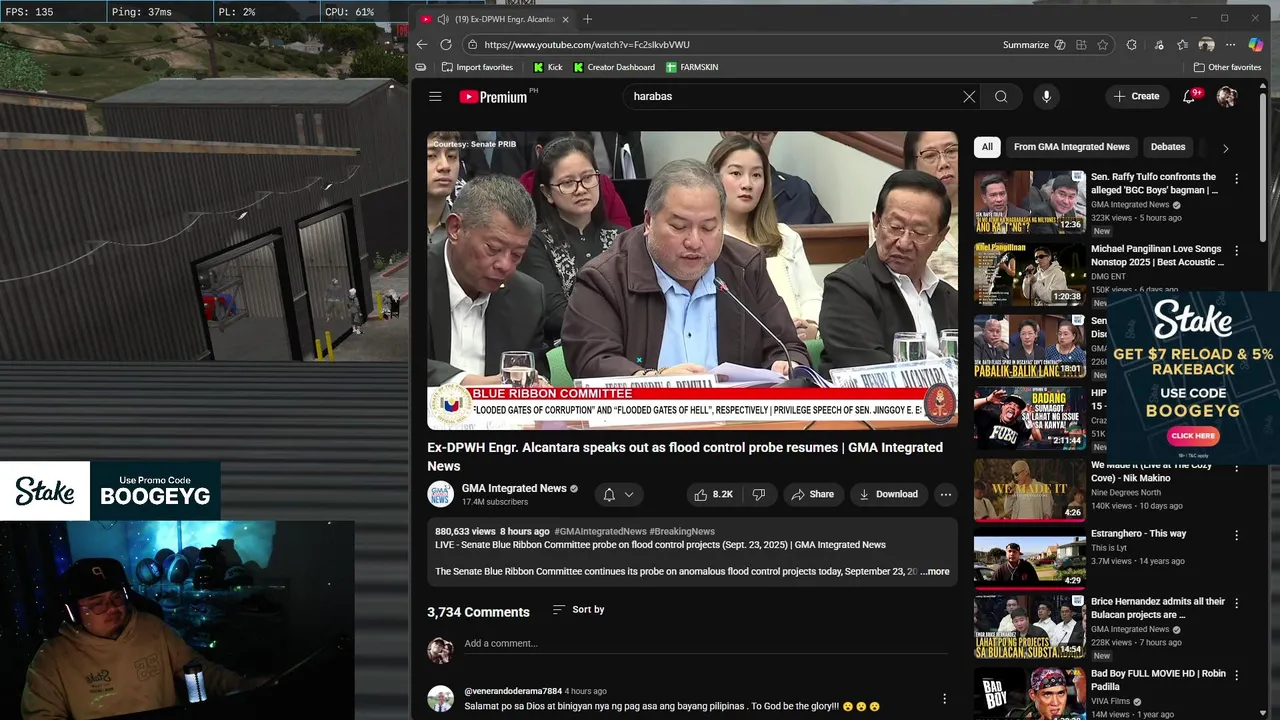1280x720 pixels.
Task: Open menu for Bad Boy FULL MOVIE
Action: (1236, 675)
